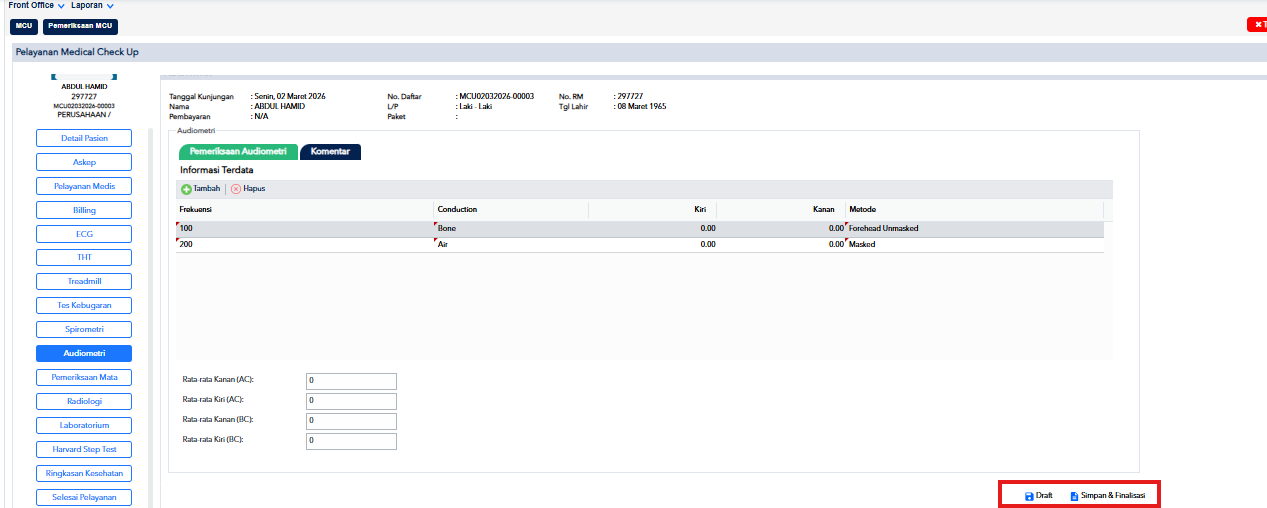This screenshot has height=508, width=1267.
Task: Click the Tambah toolbar label
Action: click(x=206, y=188)
